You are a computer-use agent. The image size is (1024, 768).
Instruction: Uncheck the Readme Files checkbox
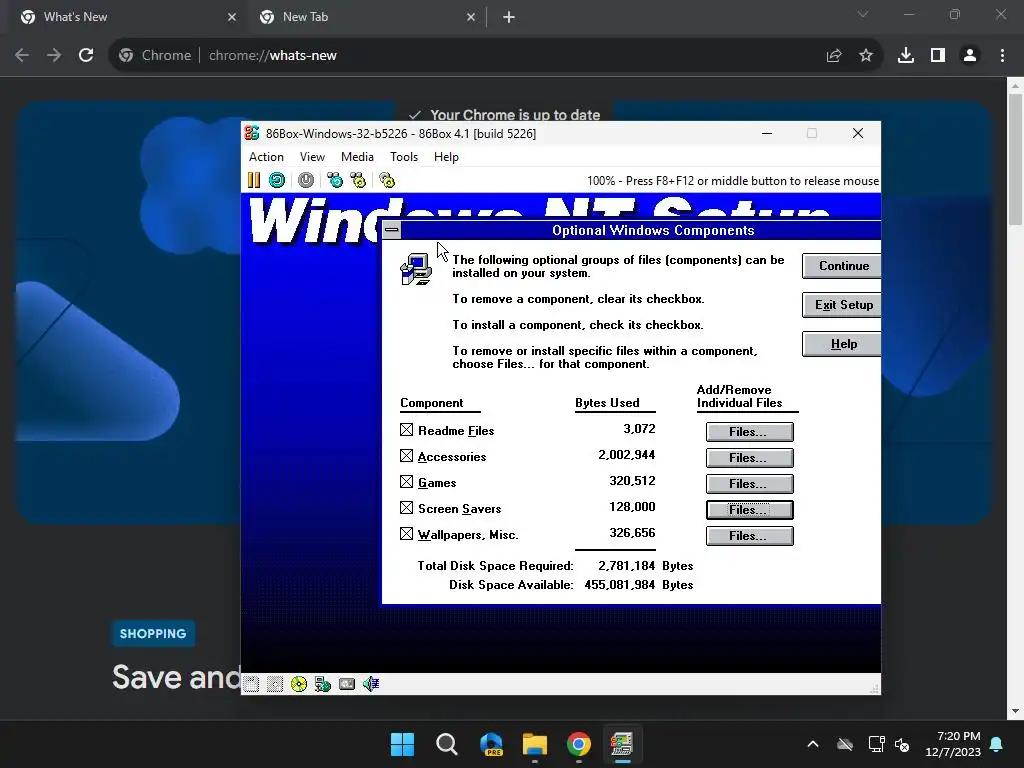pos(406,430)
